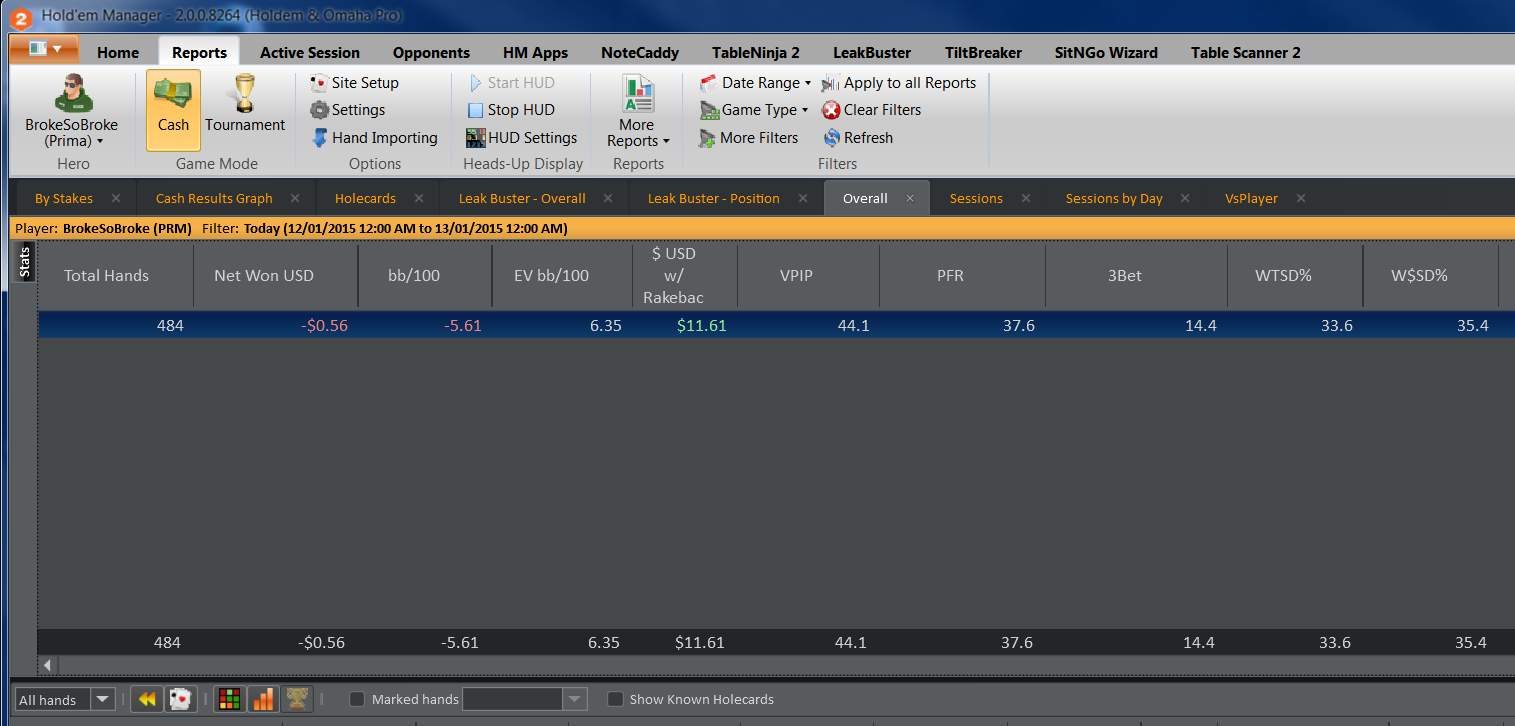Switch to the Holecards report tab
The height and width of the screenshot is (726, 1515).
coord(365,198)
